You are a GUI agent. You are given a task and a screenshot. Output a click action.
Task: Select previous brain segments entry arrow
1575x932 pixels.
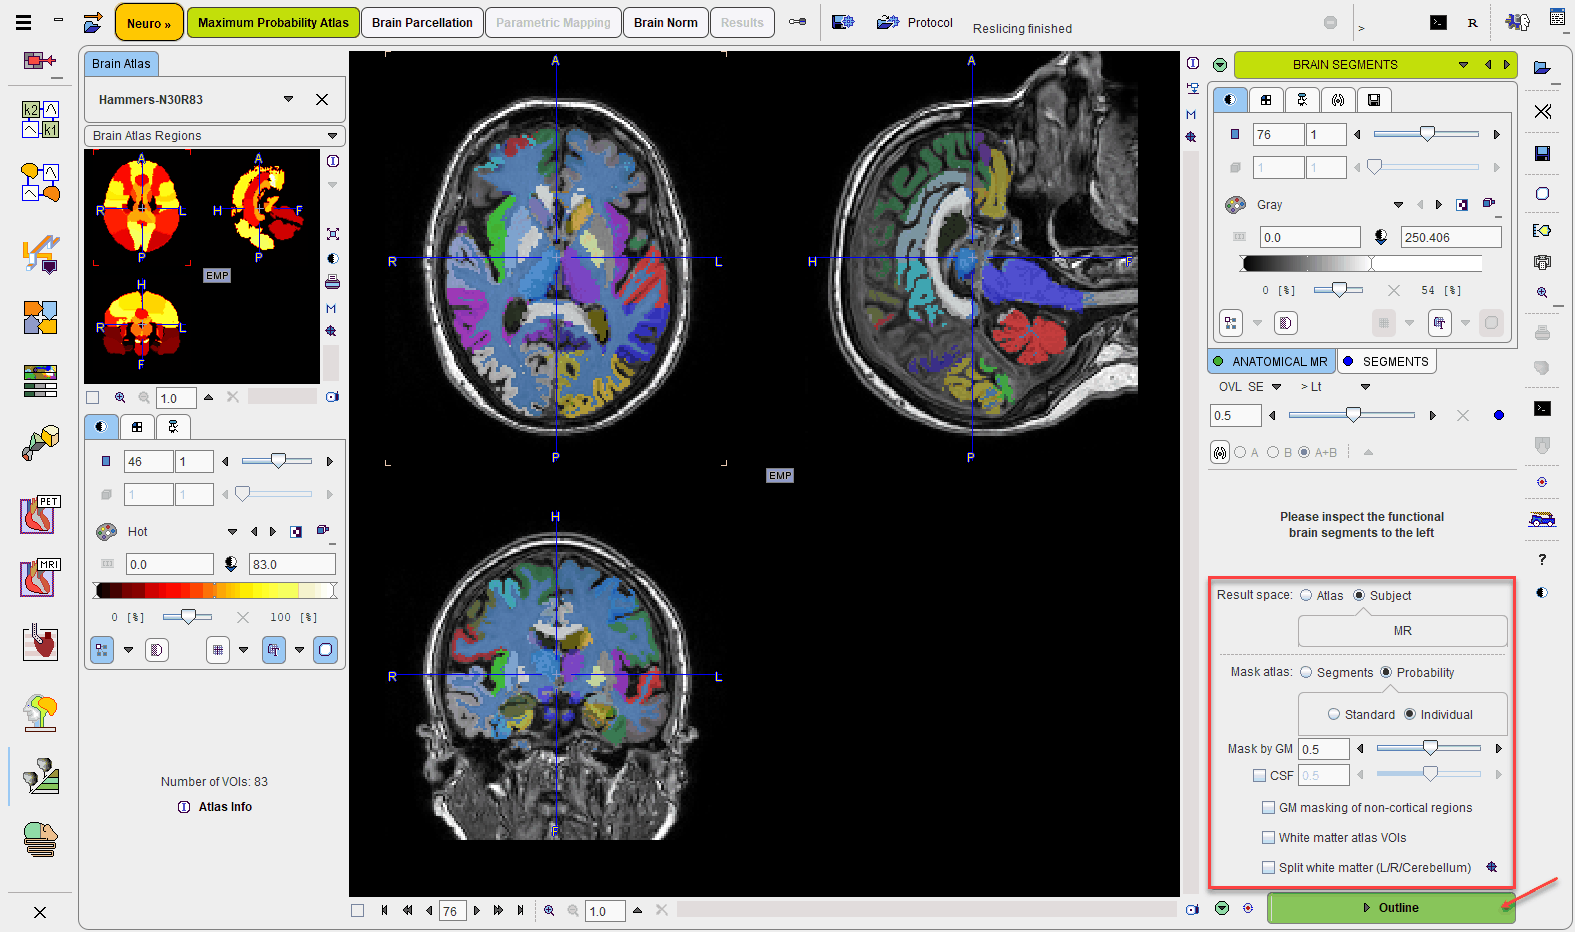point(1488,65)
